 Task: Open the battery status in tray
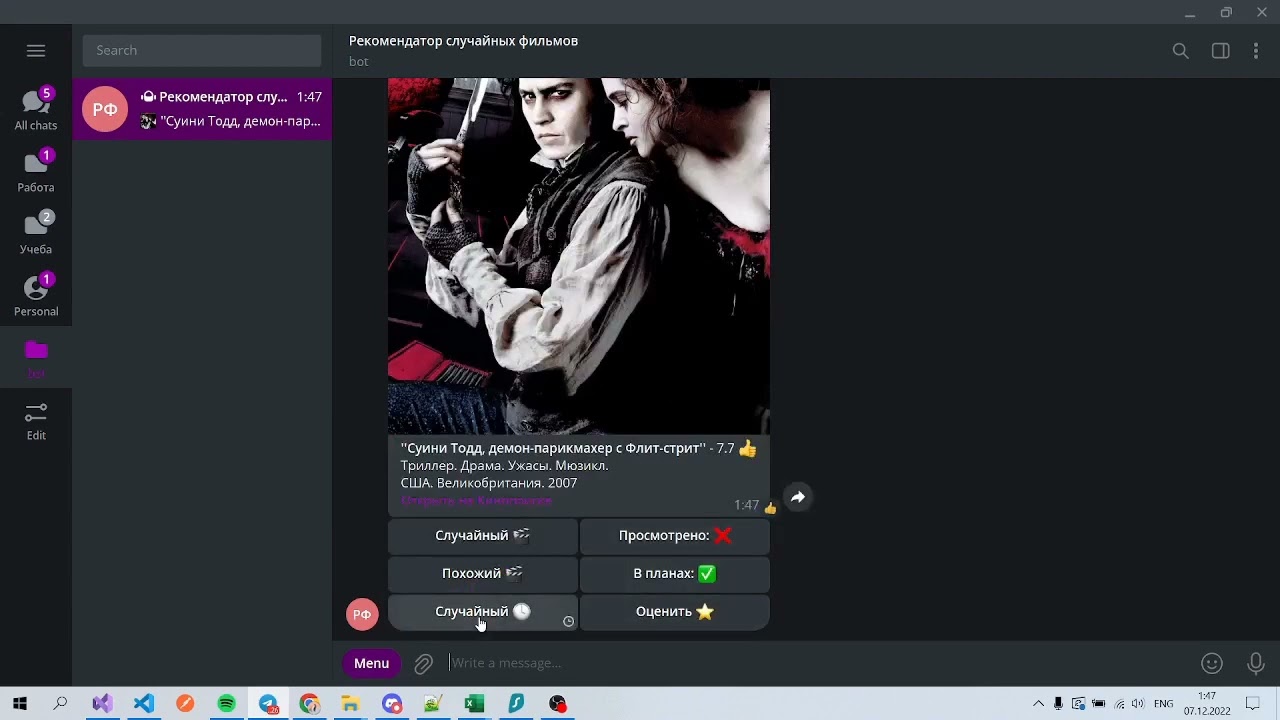coord(1098,704)
